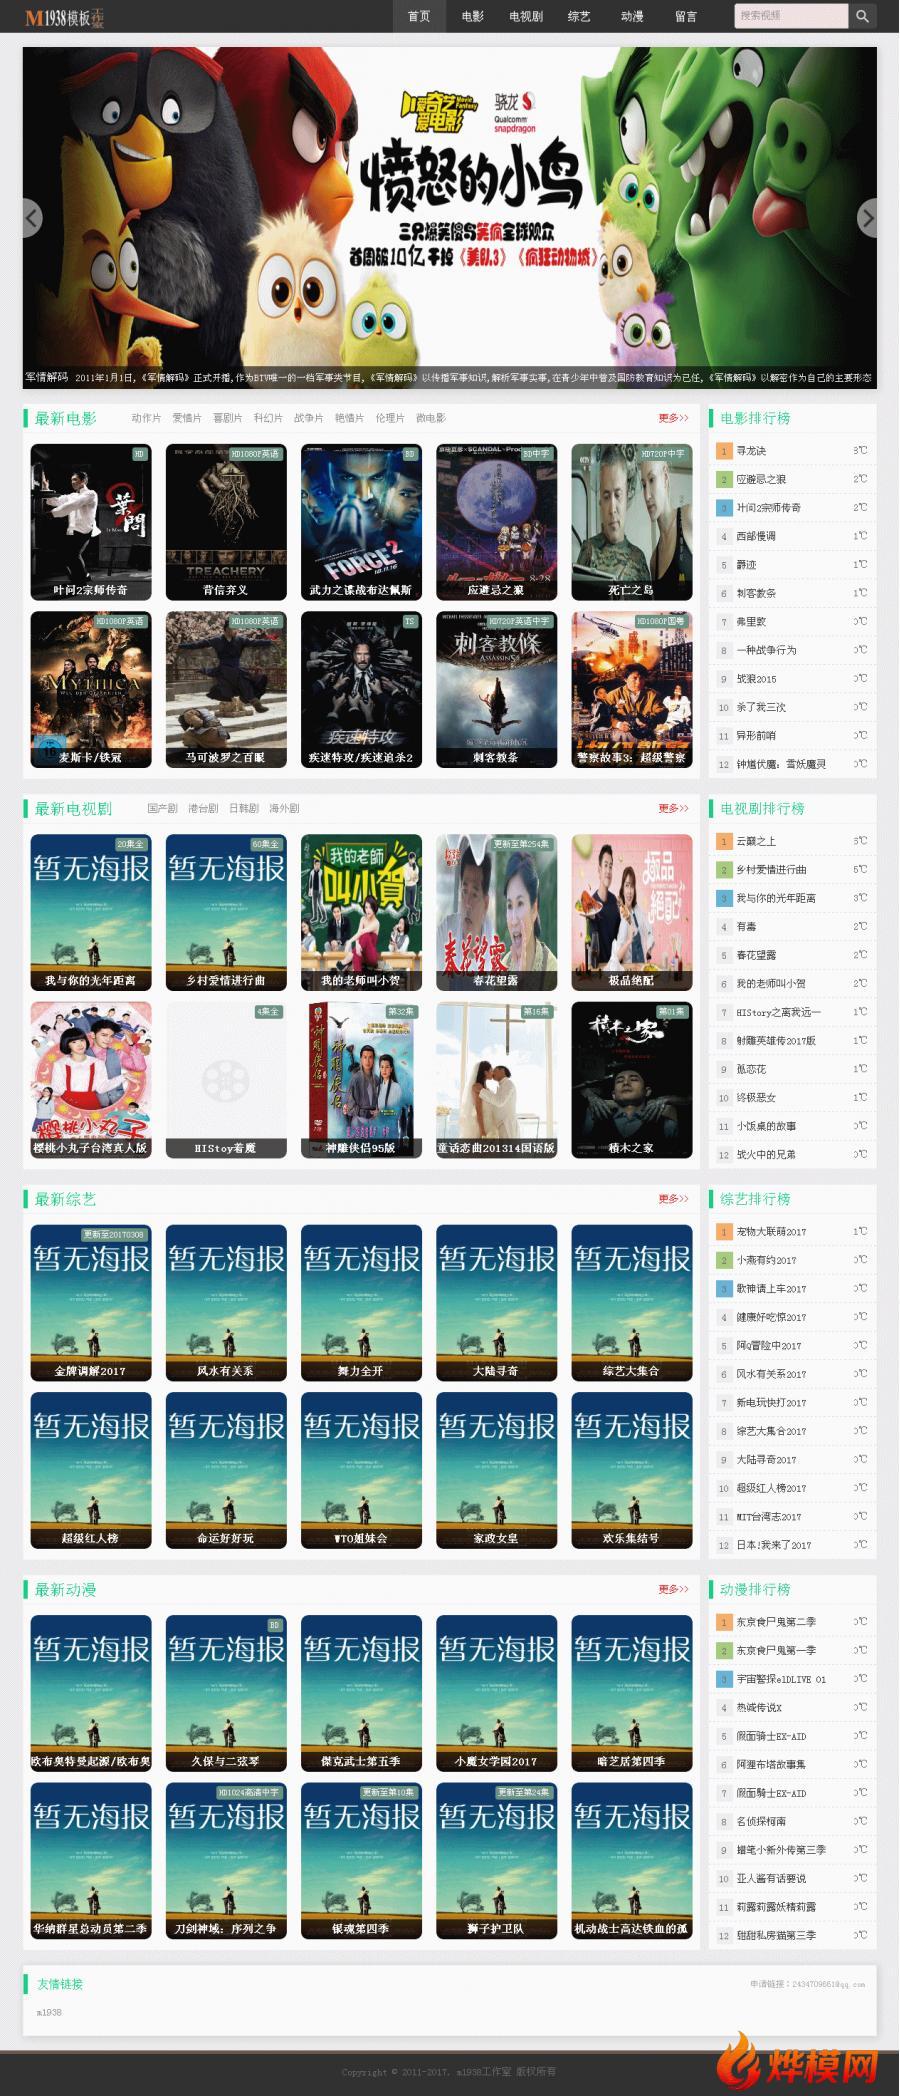Select 日韩剧 TV category
The height and width of the screenshot is (2096, 900).
click(243, 808)
